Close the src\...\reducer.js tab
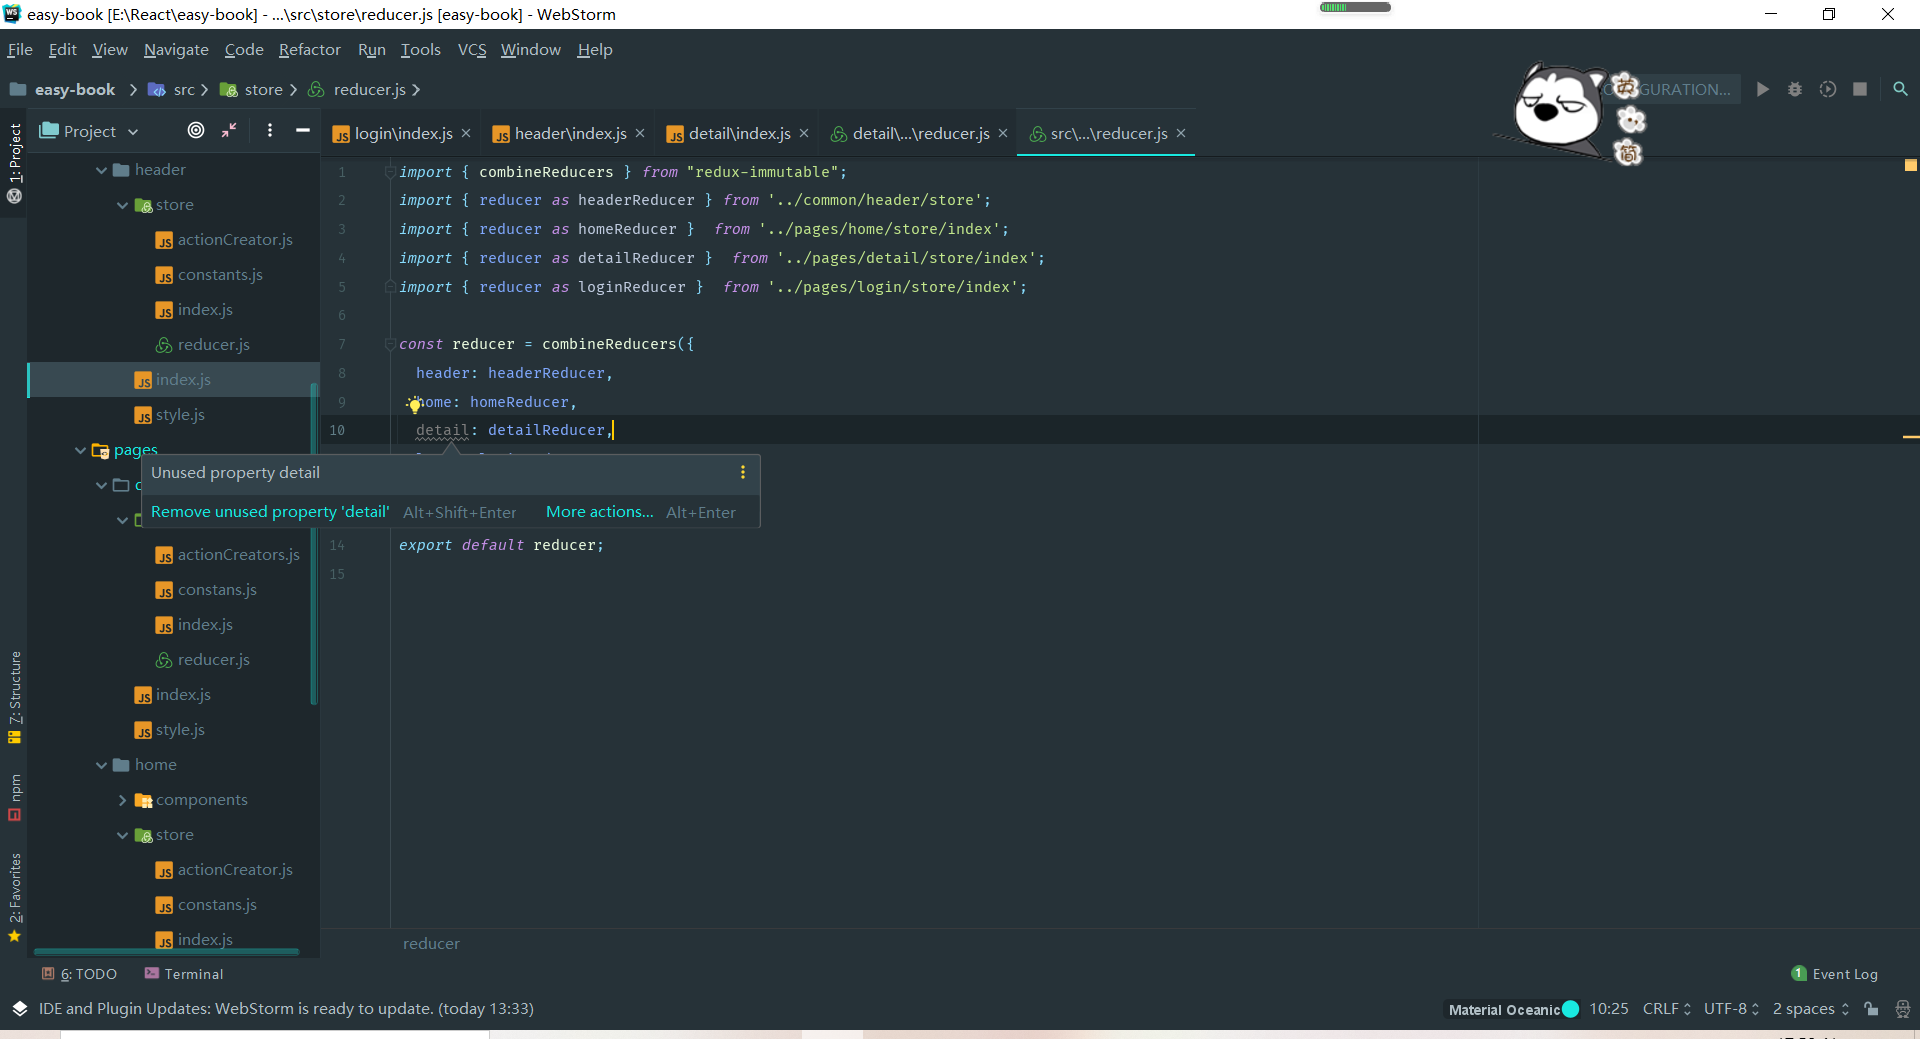 [x=1181, y=133]
